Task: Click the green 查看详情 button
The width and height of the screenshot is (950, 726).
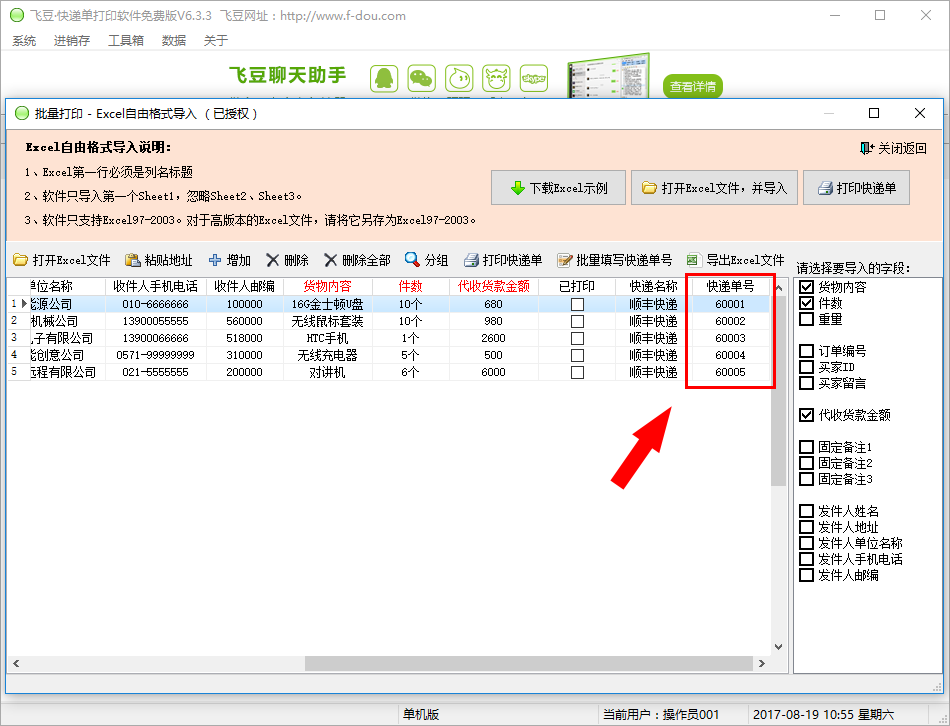Action: [x=693, y=87]
